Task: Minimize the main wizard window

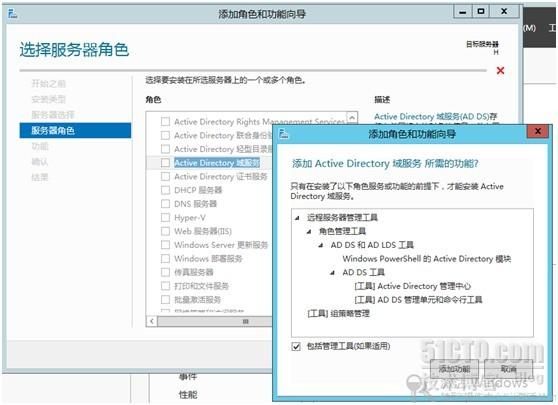Action: point(463,12)
